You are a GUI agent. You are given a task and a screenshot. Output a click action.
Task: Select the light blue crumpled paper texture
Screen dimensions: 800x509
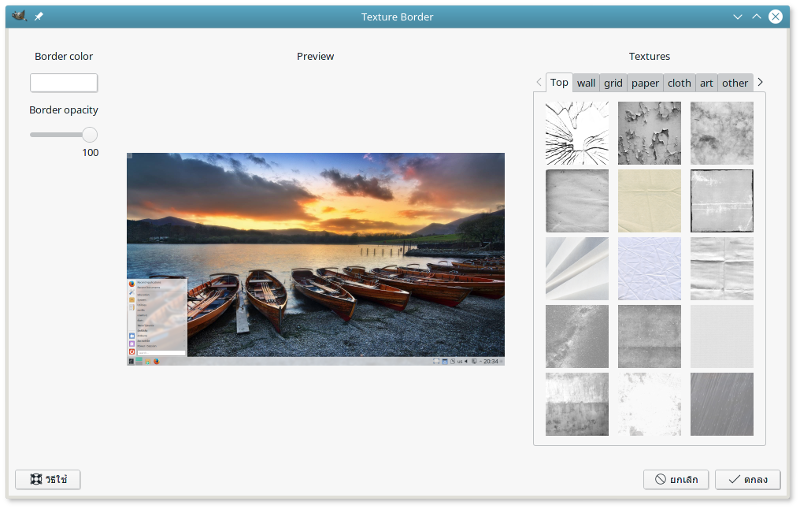(649, 268)
